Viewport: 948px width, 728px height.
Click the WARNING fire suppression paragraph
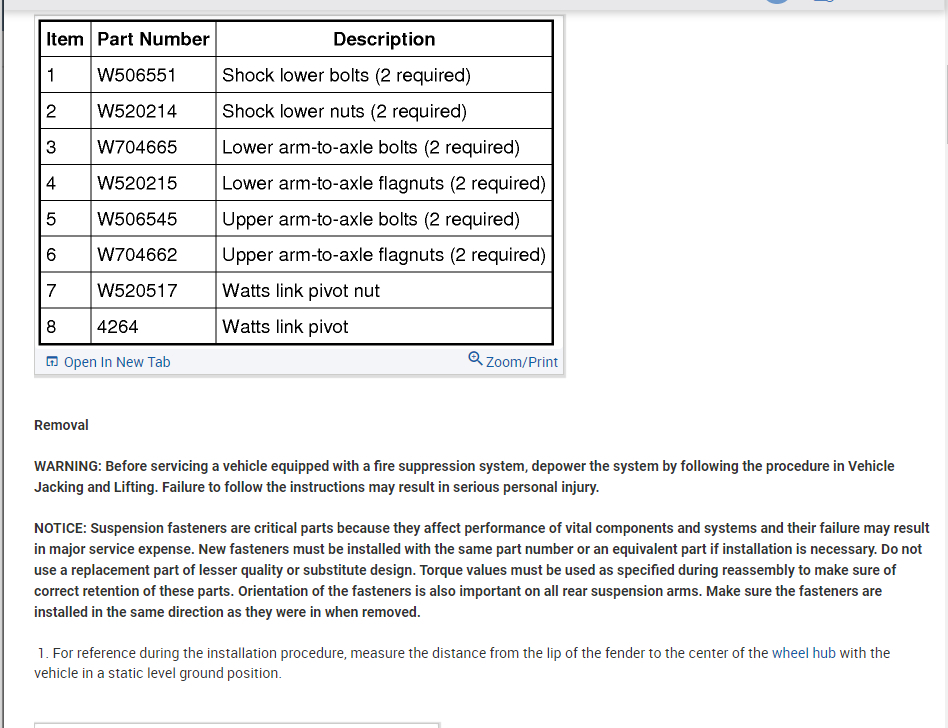[x=464, y=476]
